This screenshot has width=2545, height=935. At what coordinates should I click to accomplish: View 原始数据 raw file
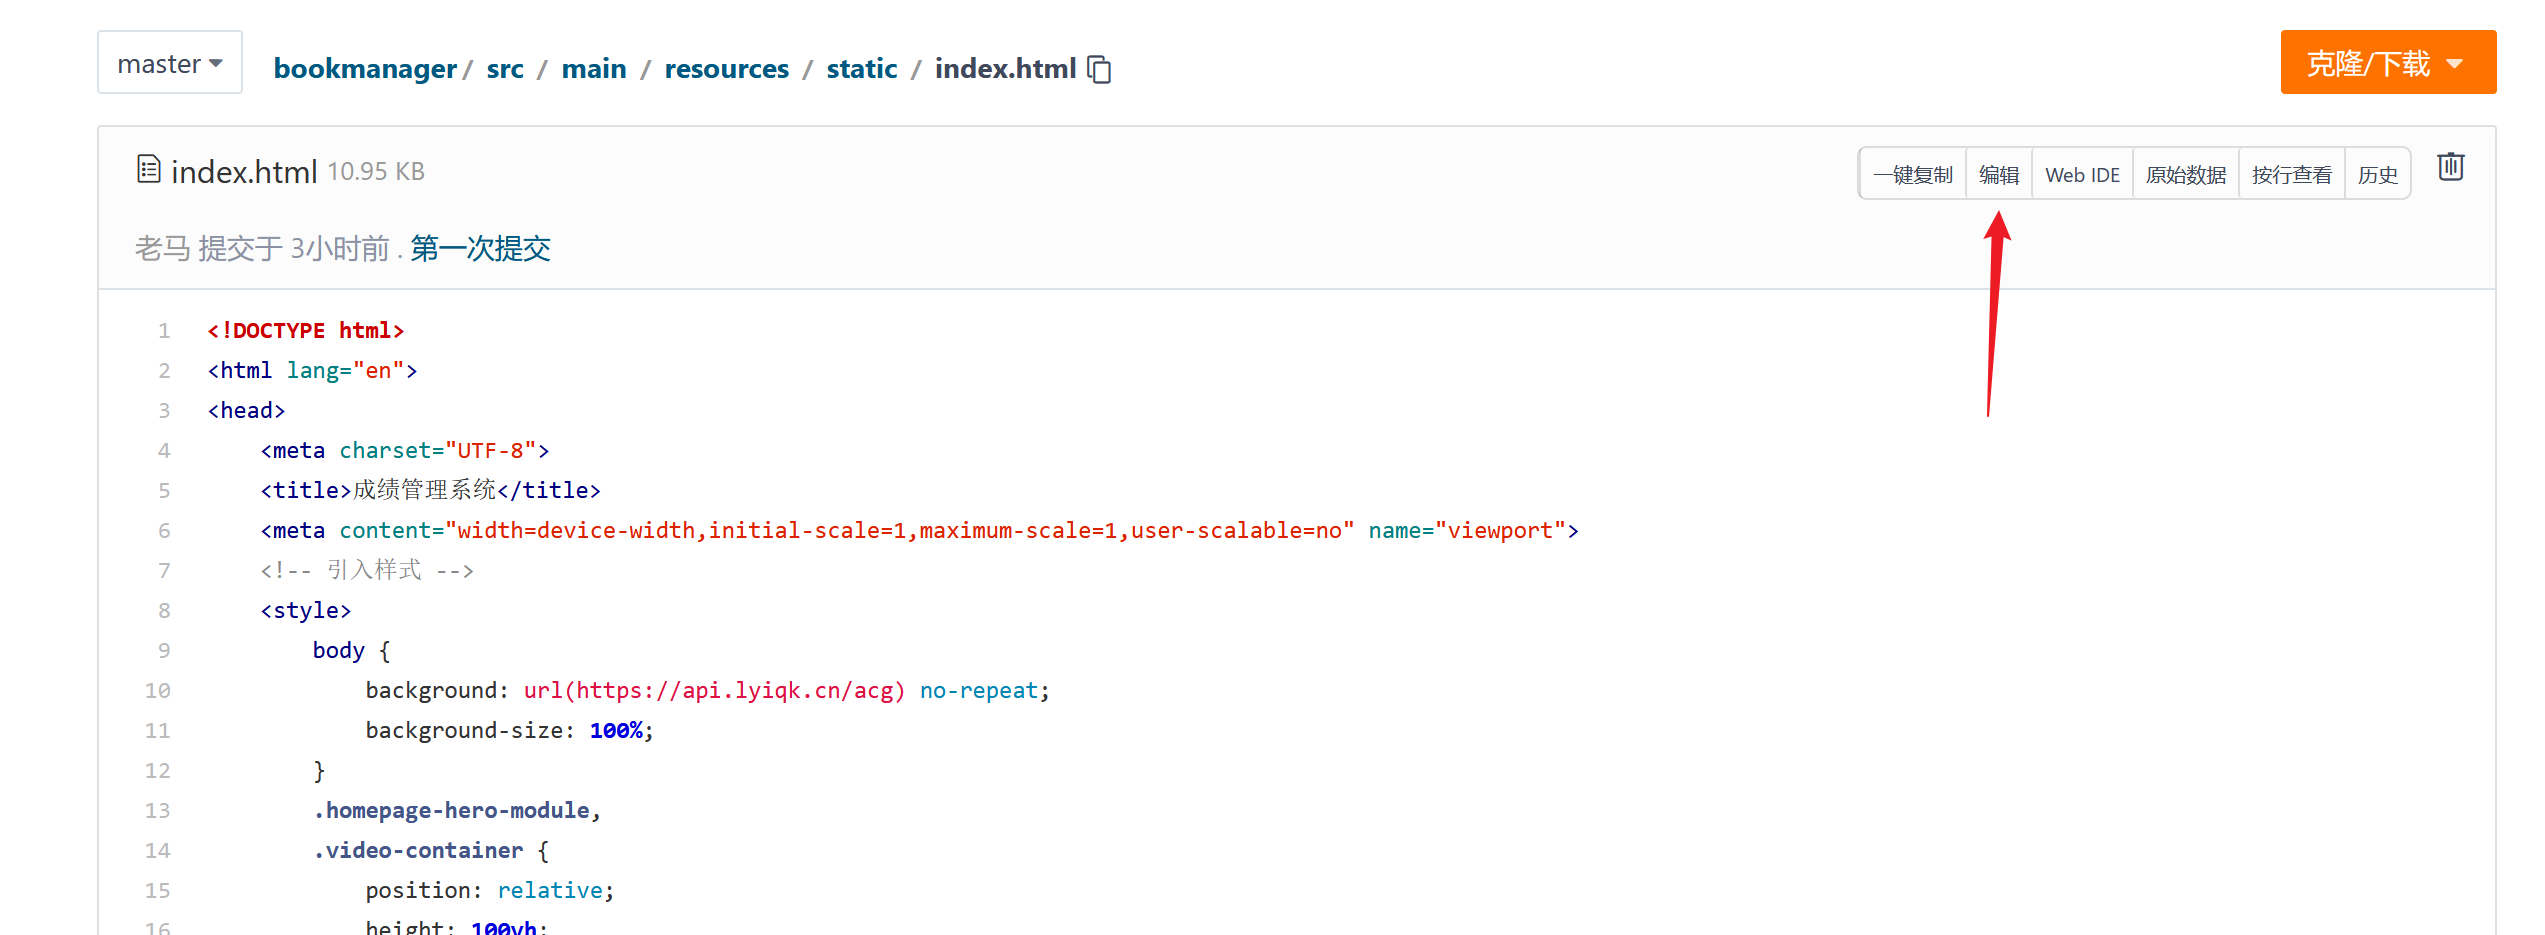click(x=2186, y=175)
